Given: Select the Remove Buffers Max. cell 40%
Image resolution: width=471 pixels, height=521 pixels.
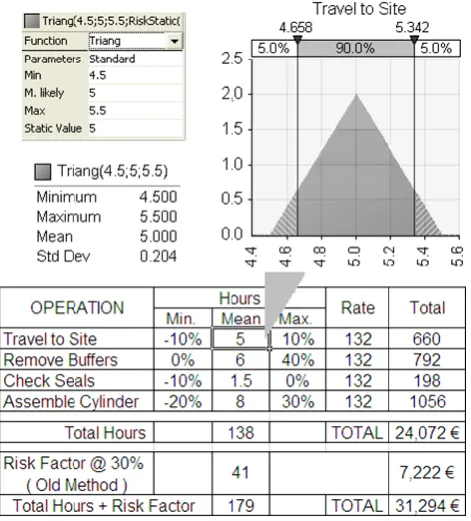Looking at the screenshot, I should 298,360.
